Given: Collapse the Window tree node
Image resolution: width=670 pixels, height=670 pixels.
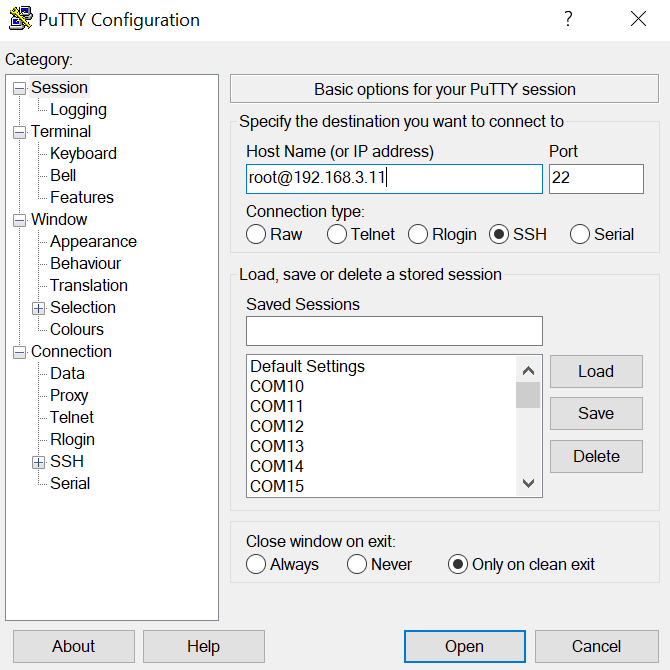Looking at the screenshot, I should tap(19, 220).
